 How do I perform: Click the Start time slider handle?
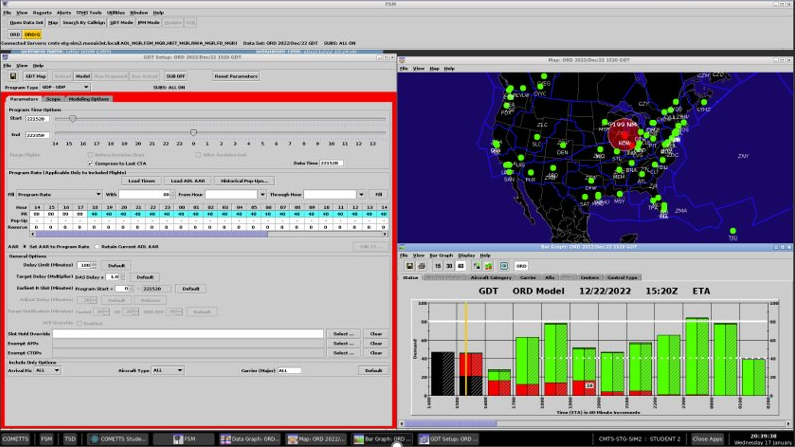[x=73, y=119]
